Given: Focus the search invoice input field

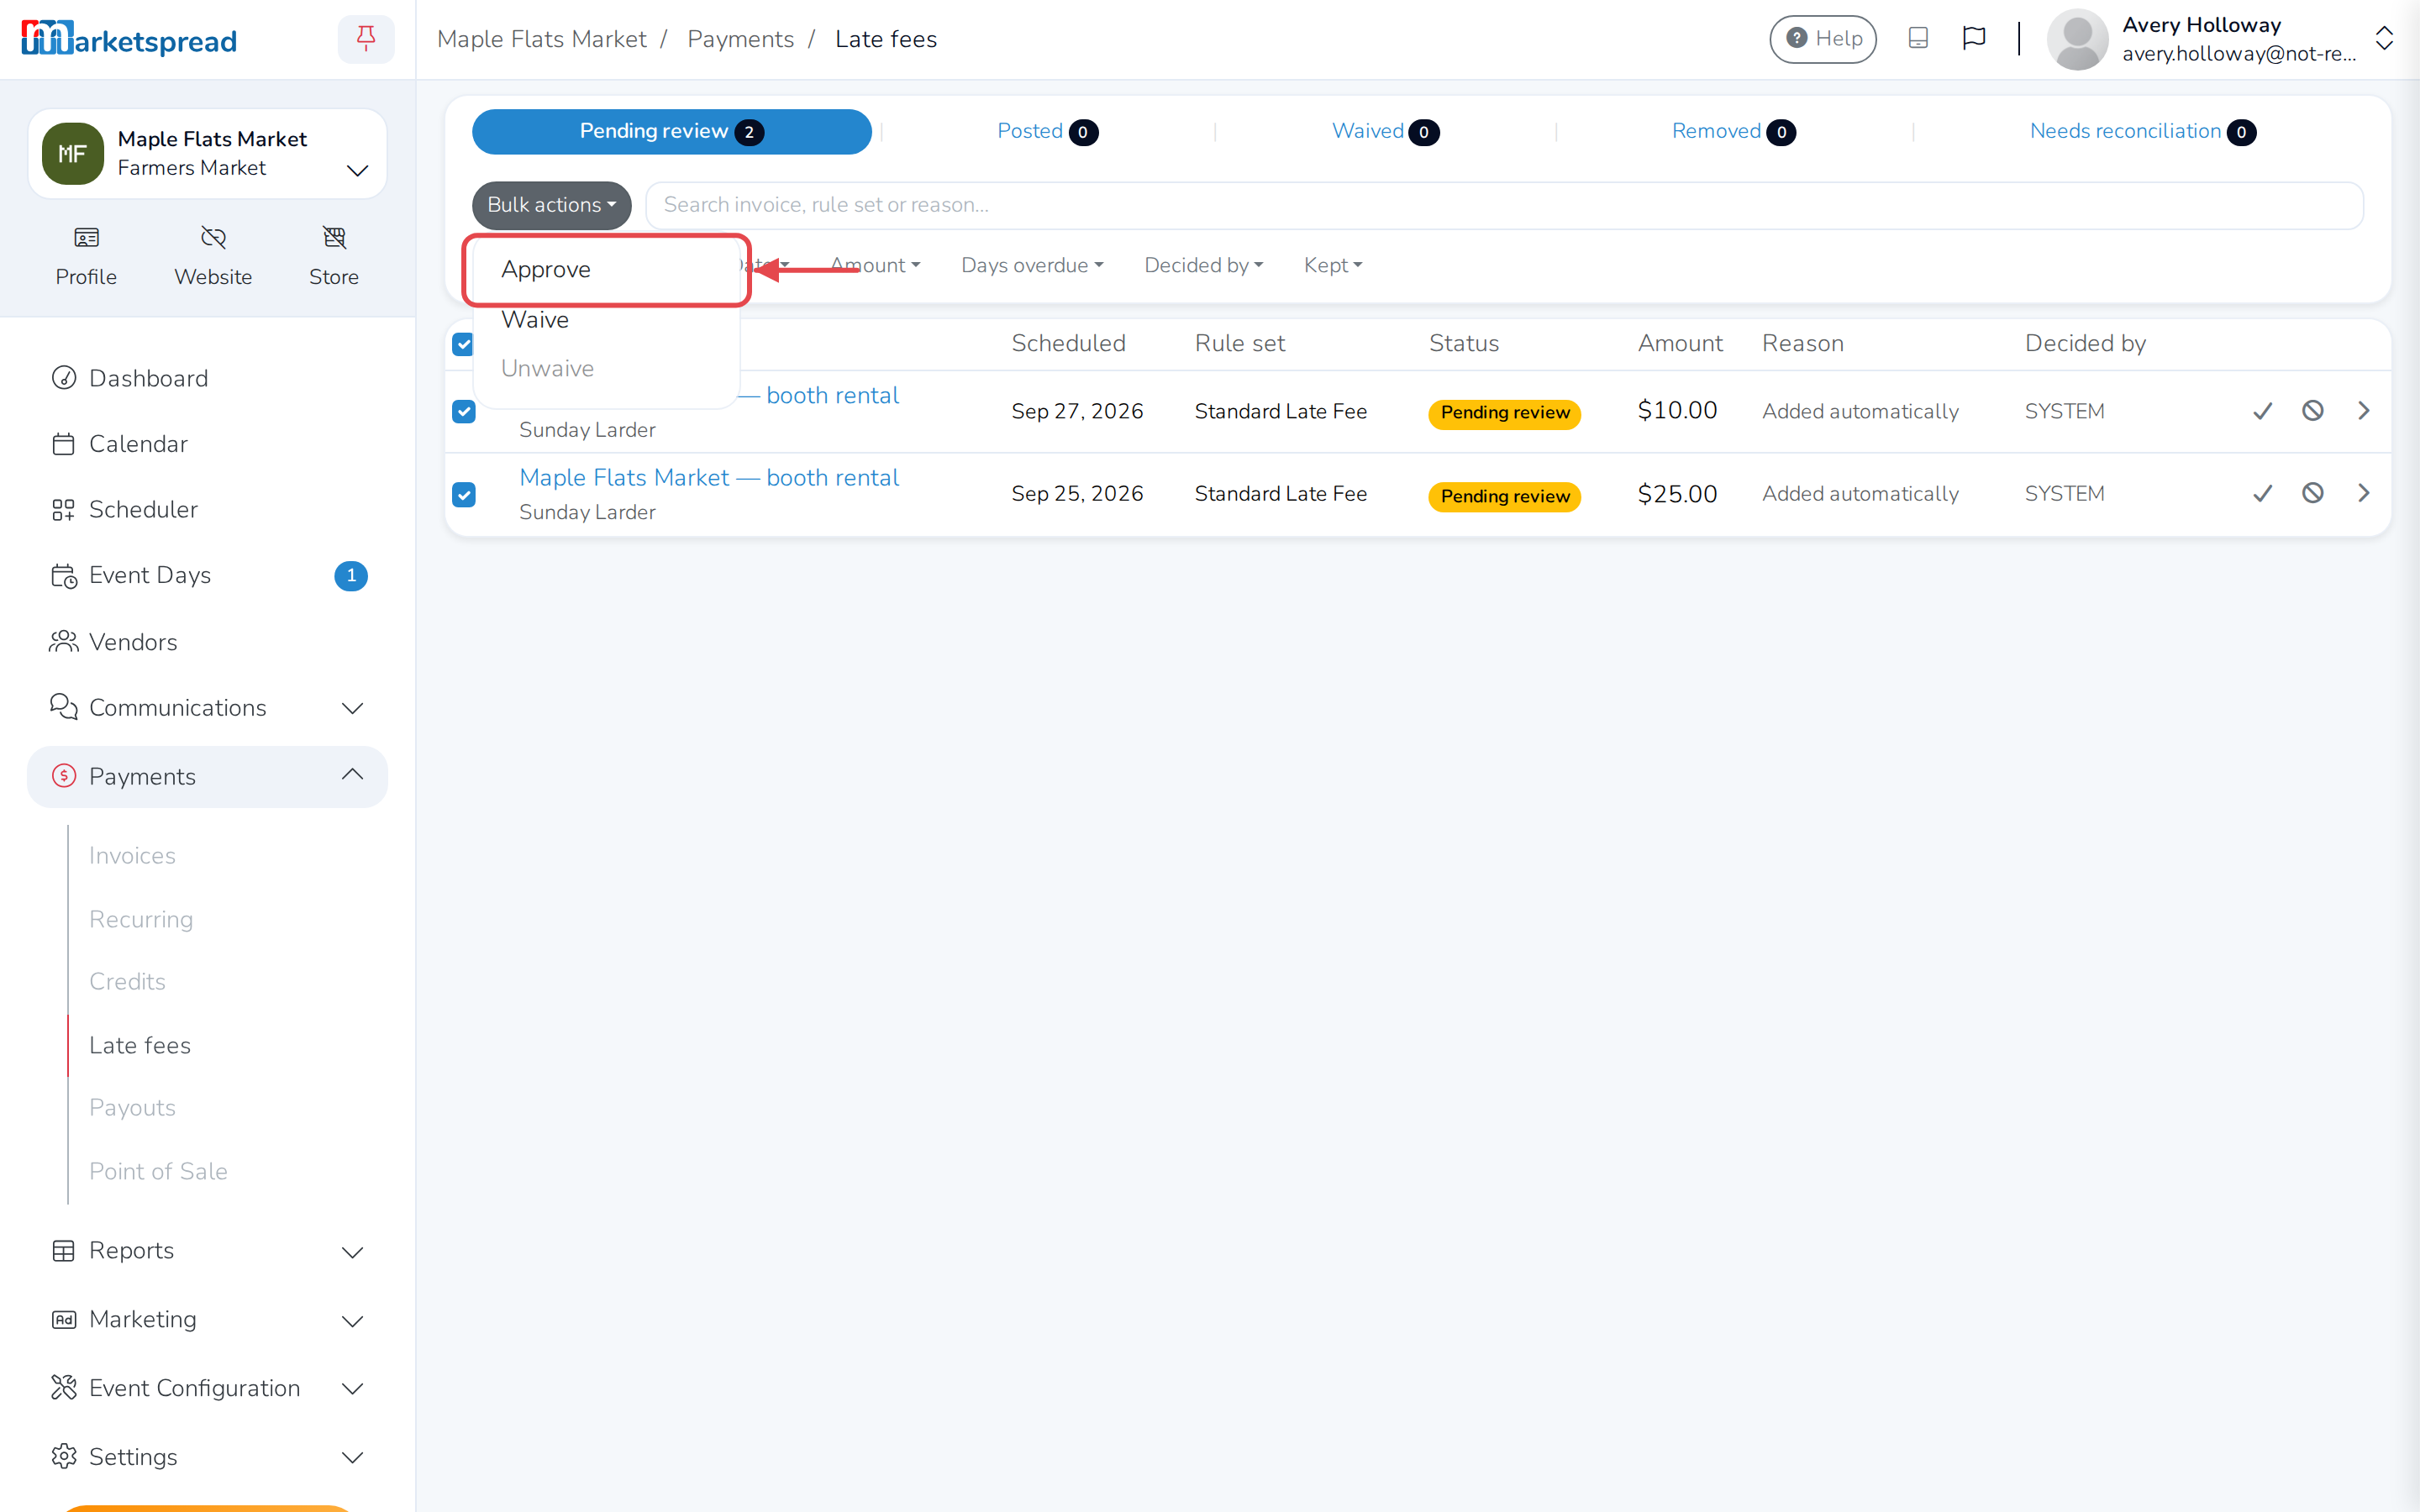Looking at the screenshot, I should coord(1504,205).
